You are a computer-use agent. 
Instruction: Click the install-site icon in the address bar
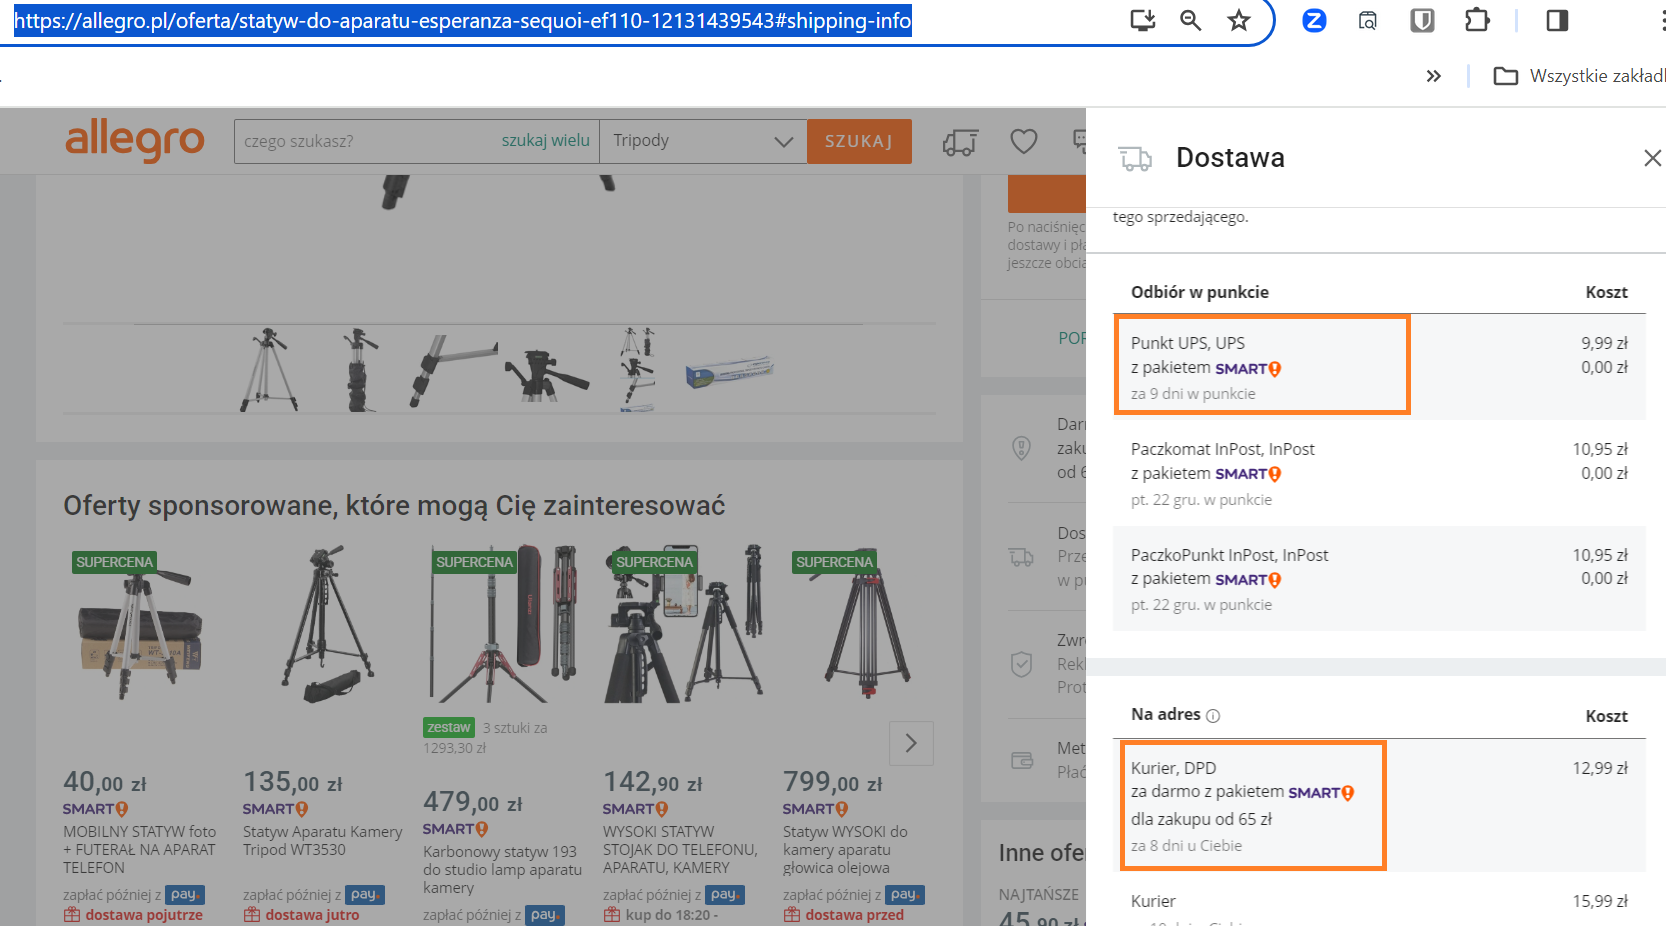1141,19
